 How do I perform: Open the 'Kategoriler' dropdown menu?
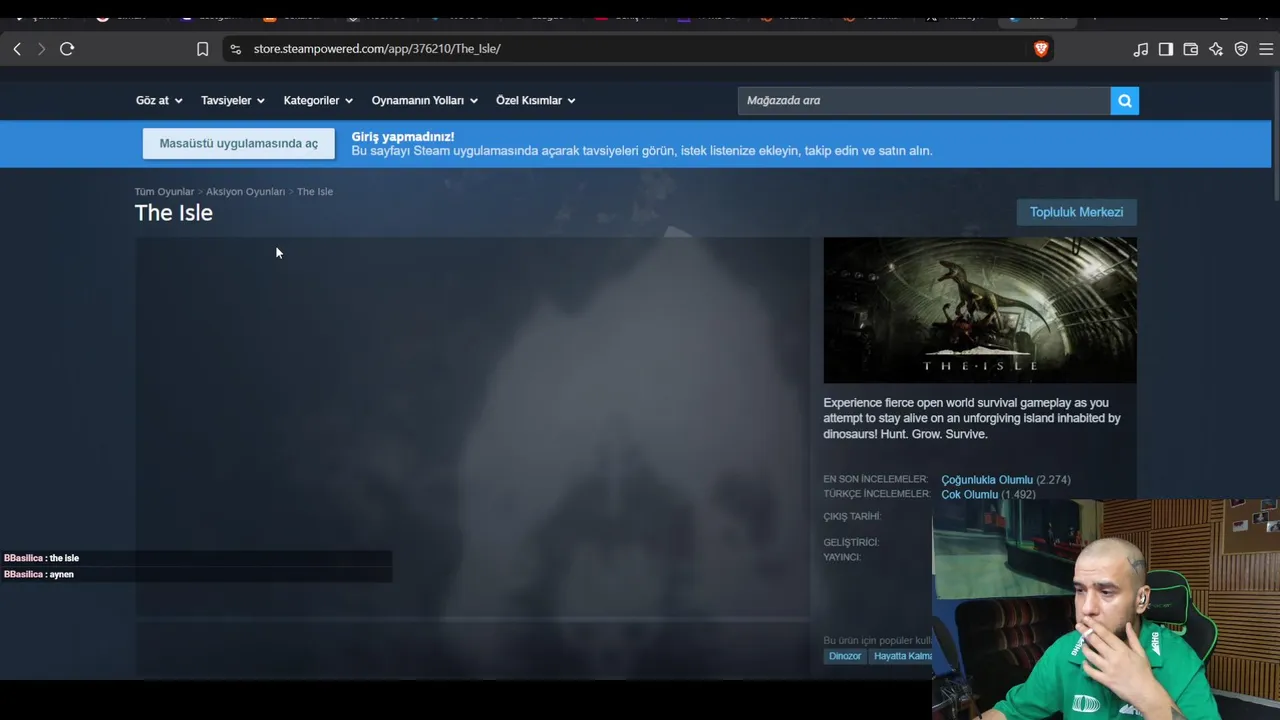click(x=318, y=100)
